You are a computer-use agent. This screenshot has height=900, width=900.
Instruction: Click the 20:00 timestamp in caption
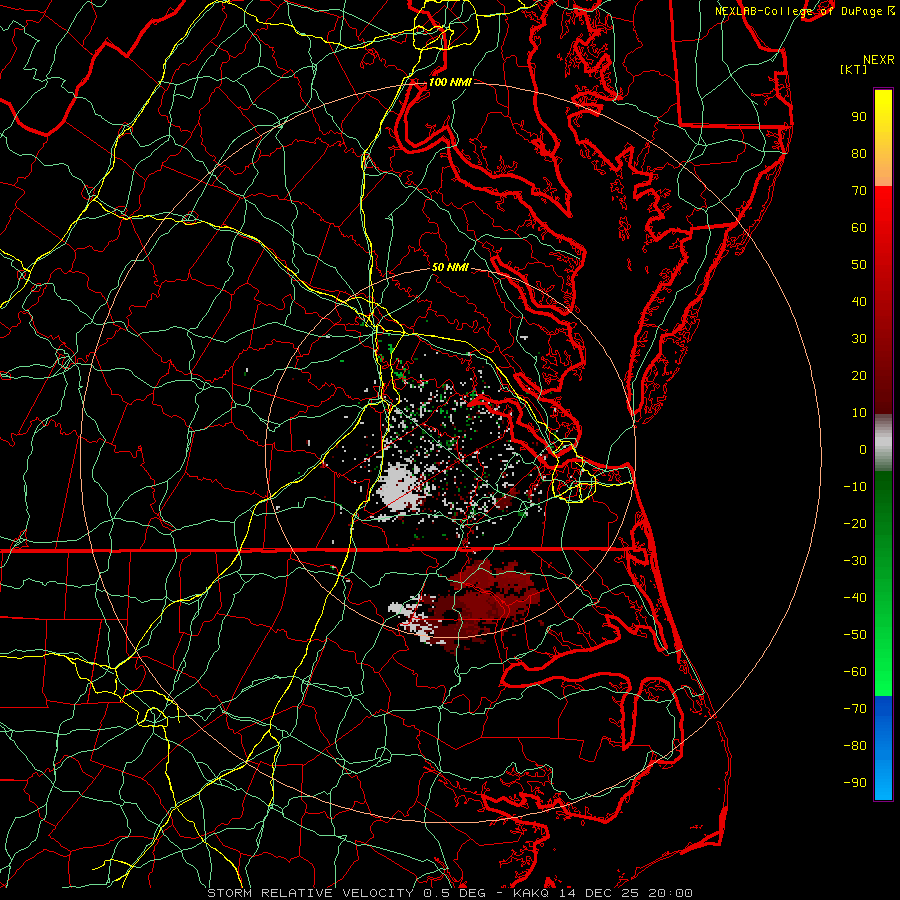670,893
